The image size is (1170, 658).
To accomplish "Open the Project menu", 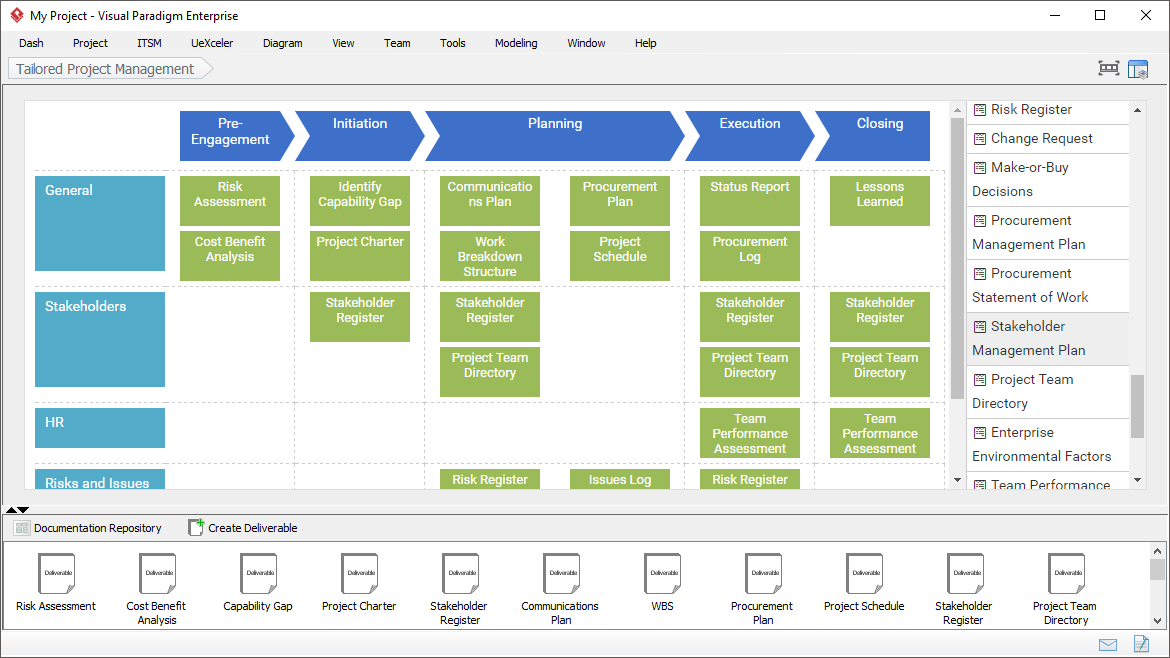I will [90, 43].
